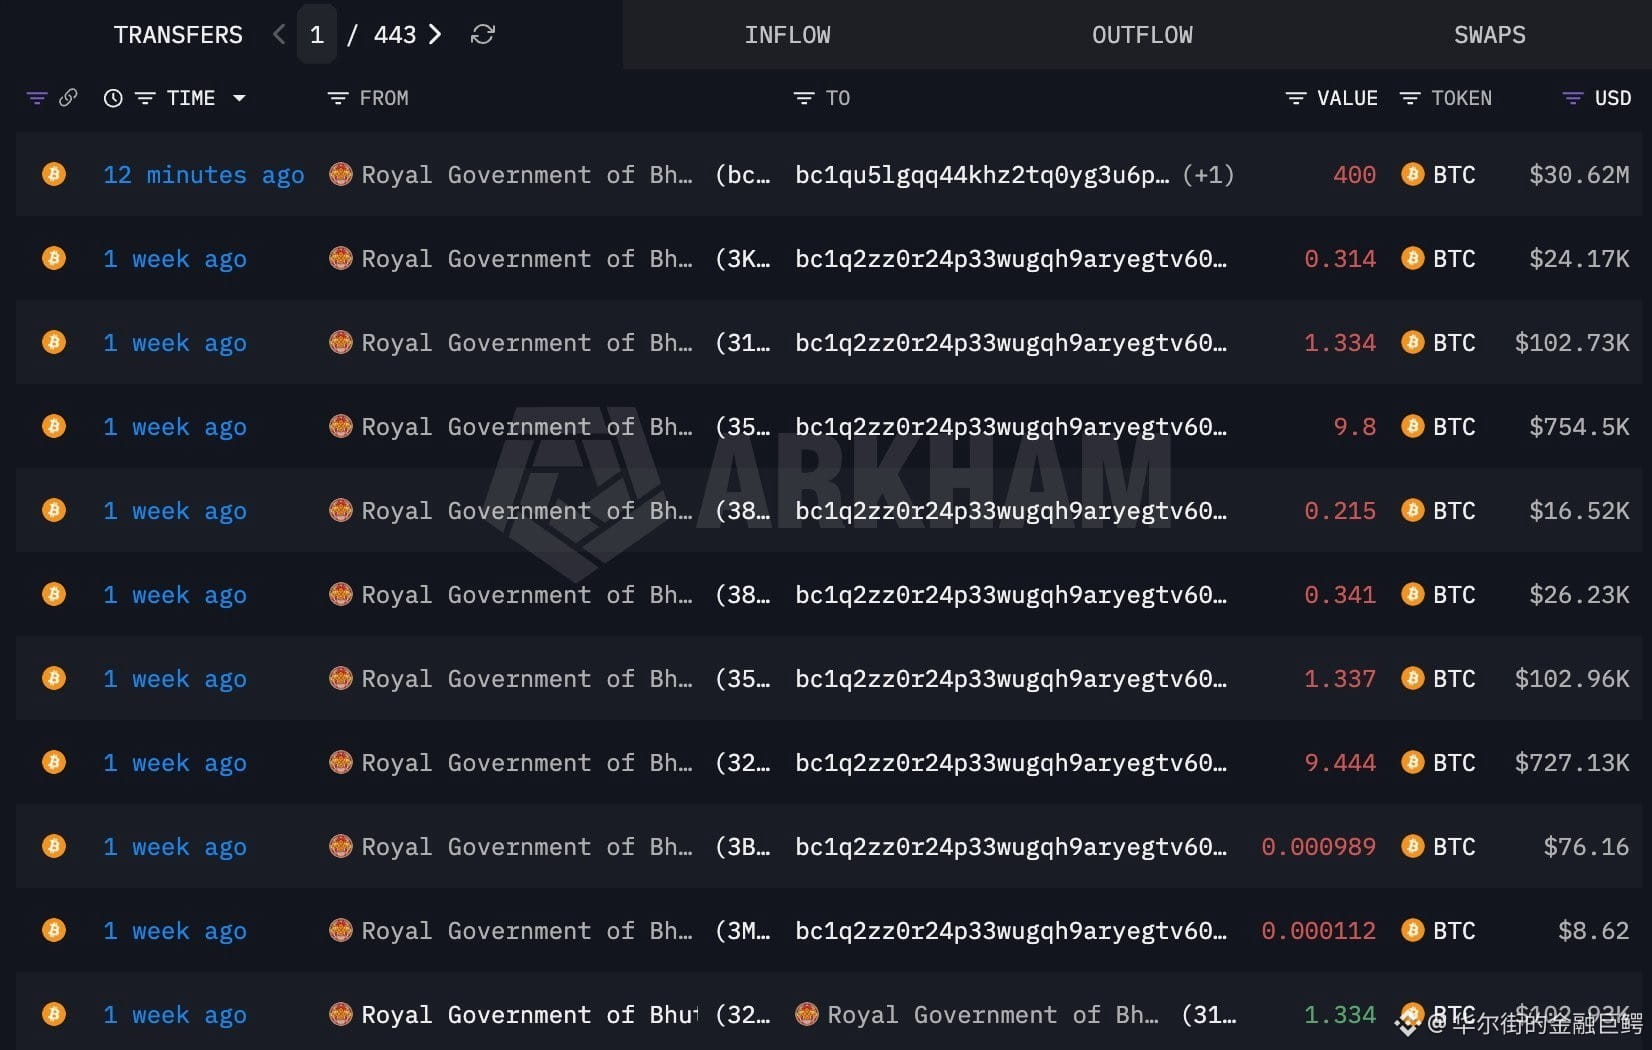Click Bitcoin icon on 12 minutes ago row
The image size is (1652, 1050).
point(54,174)
